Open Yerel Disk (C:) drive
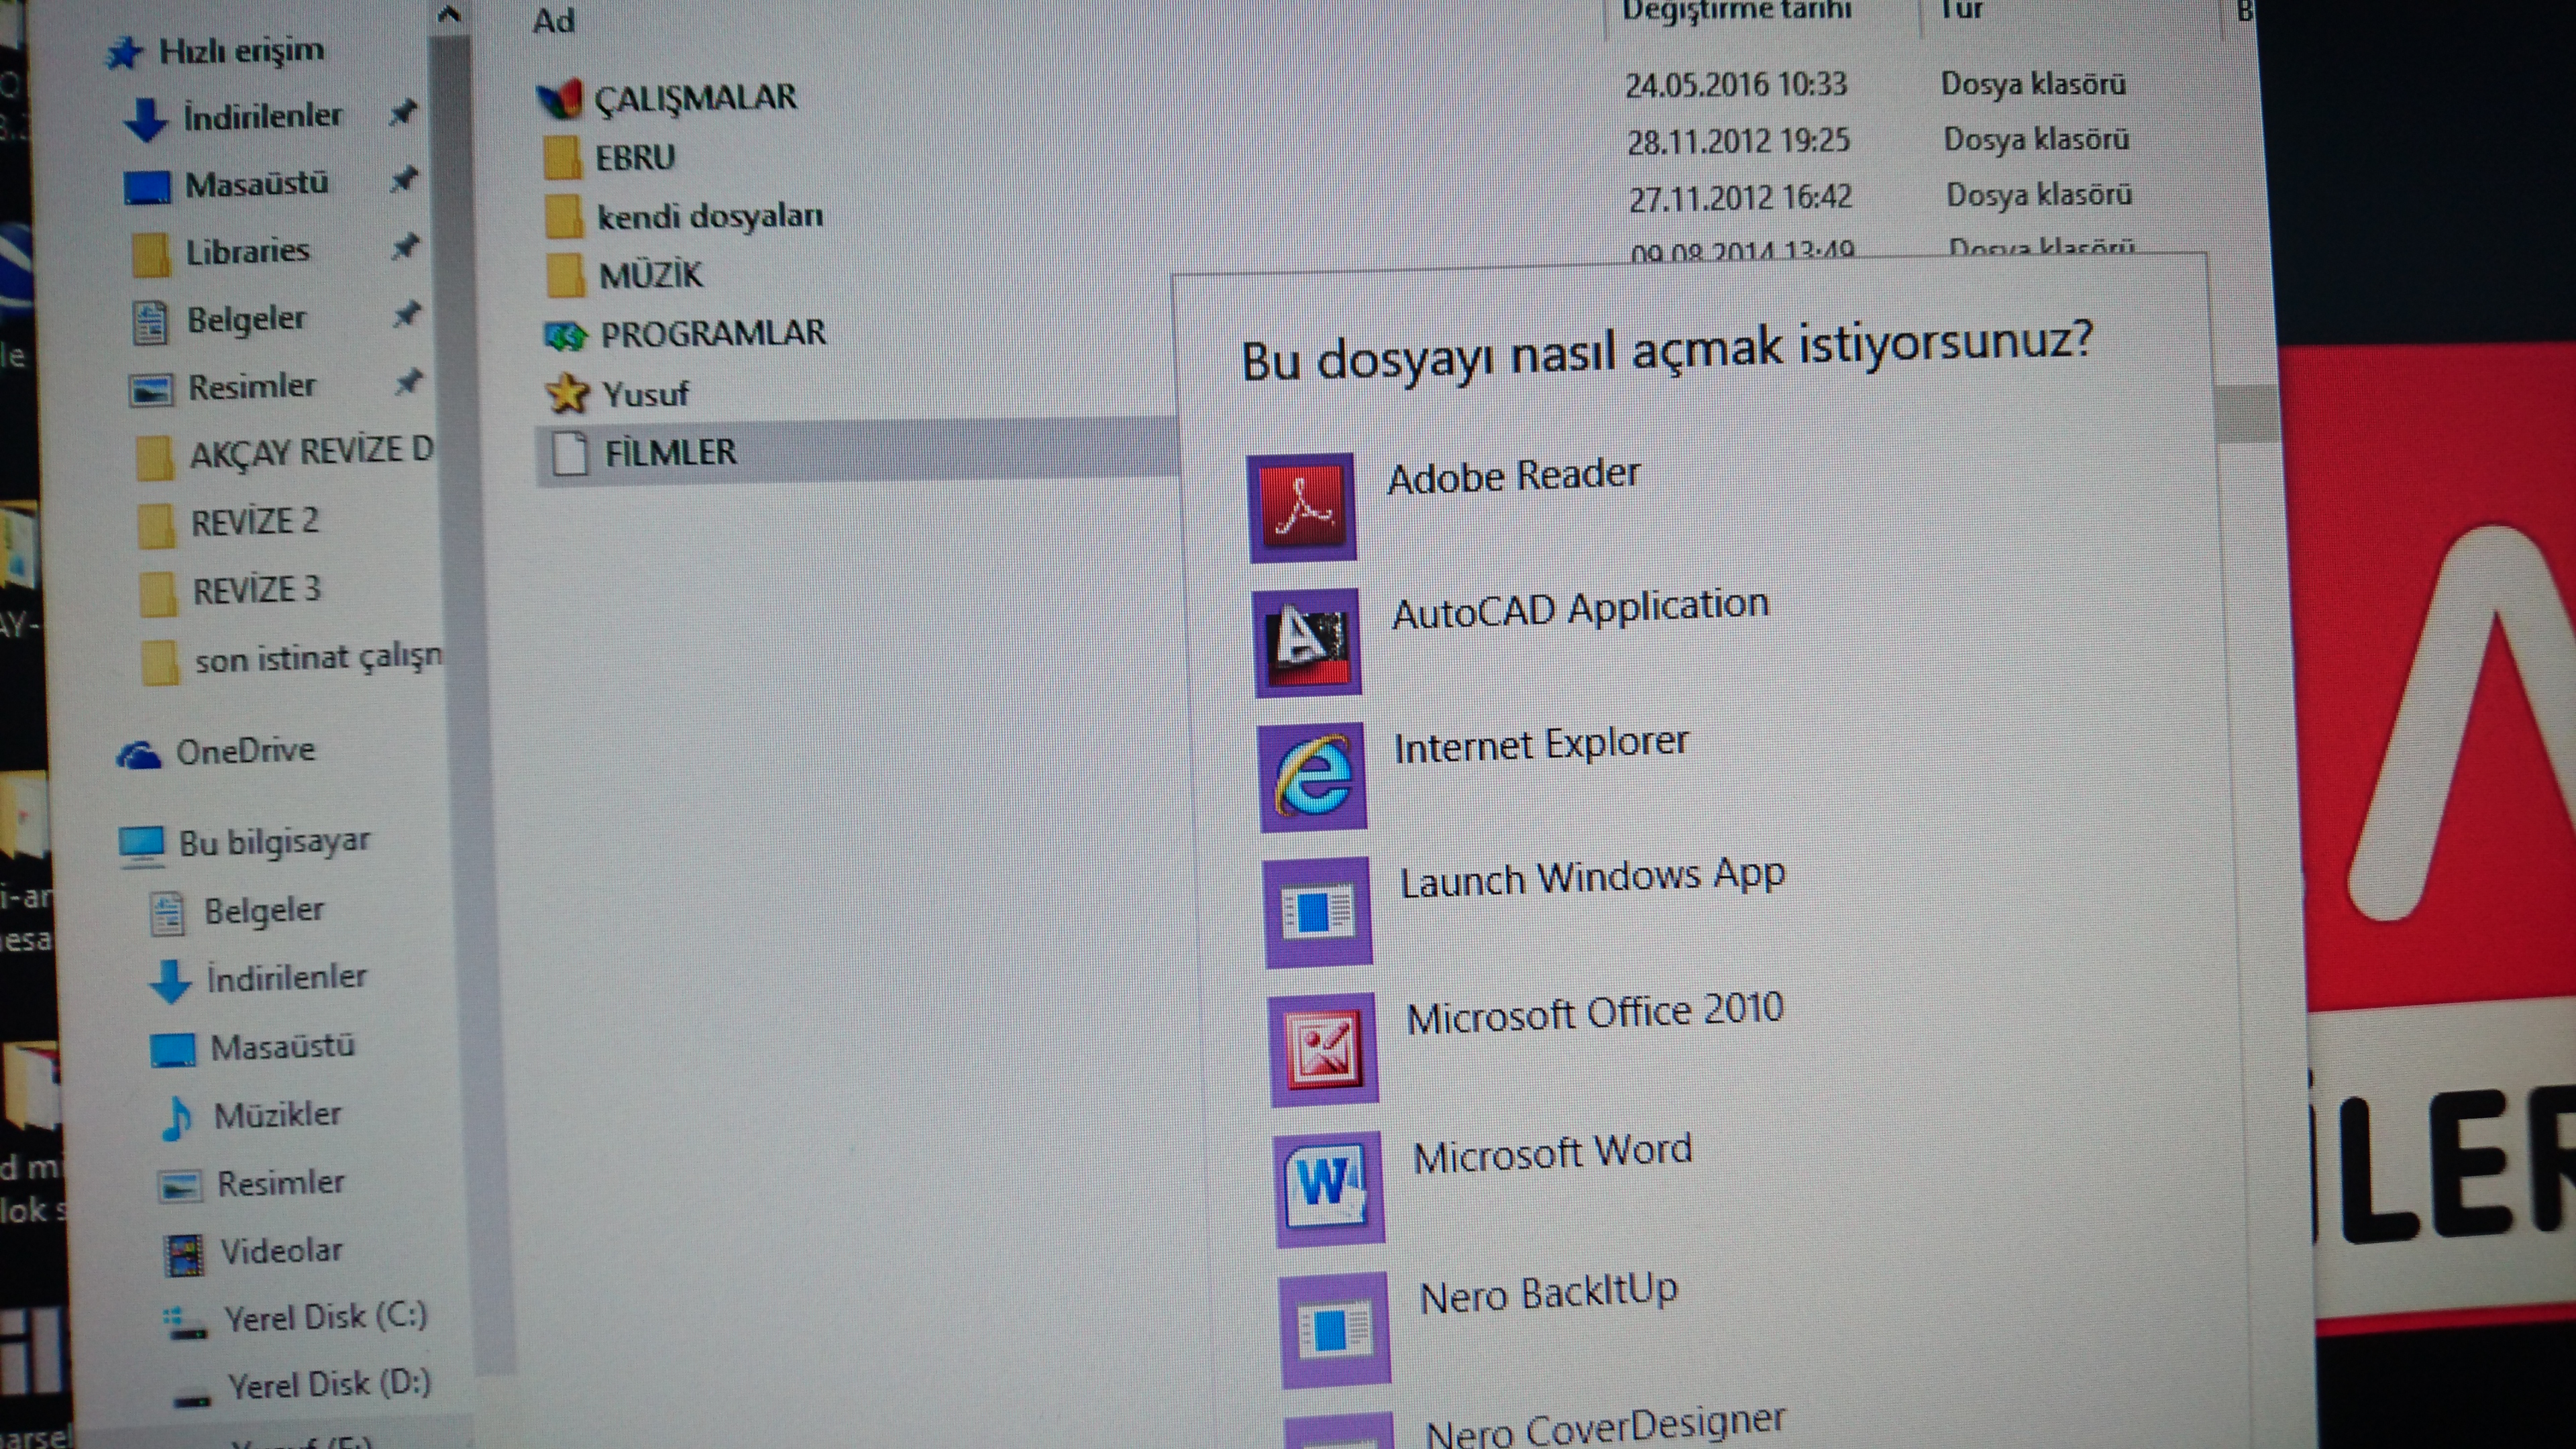This screenshot has width=2576, height=1449. tap(324, 1318)
